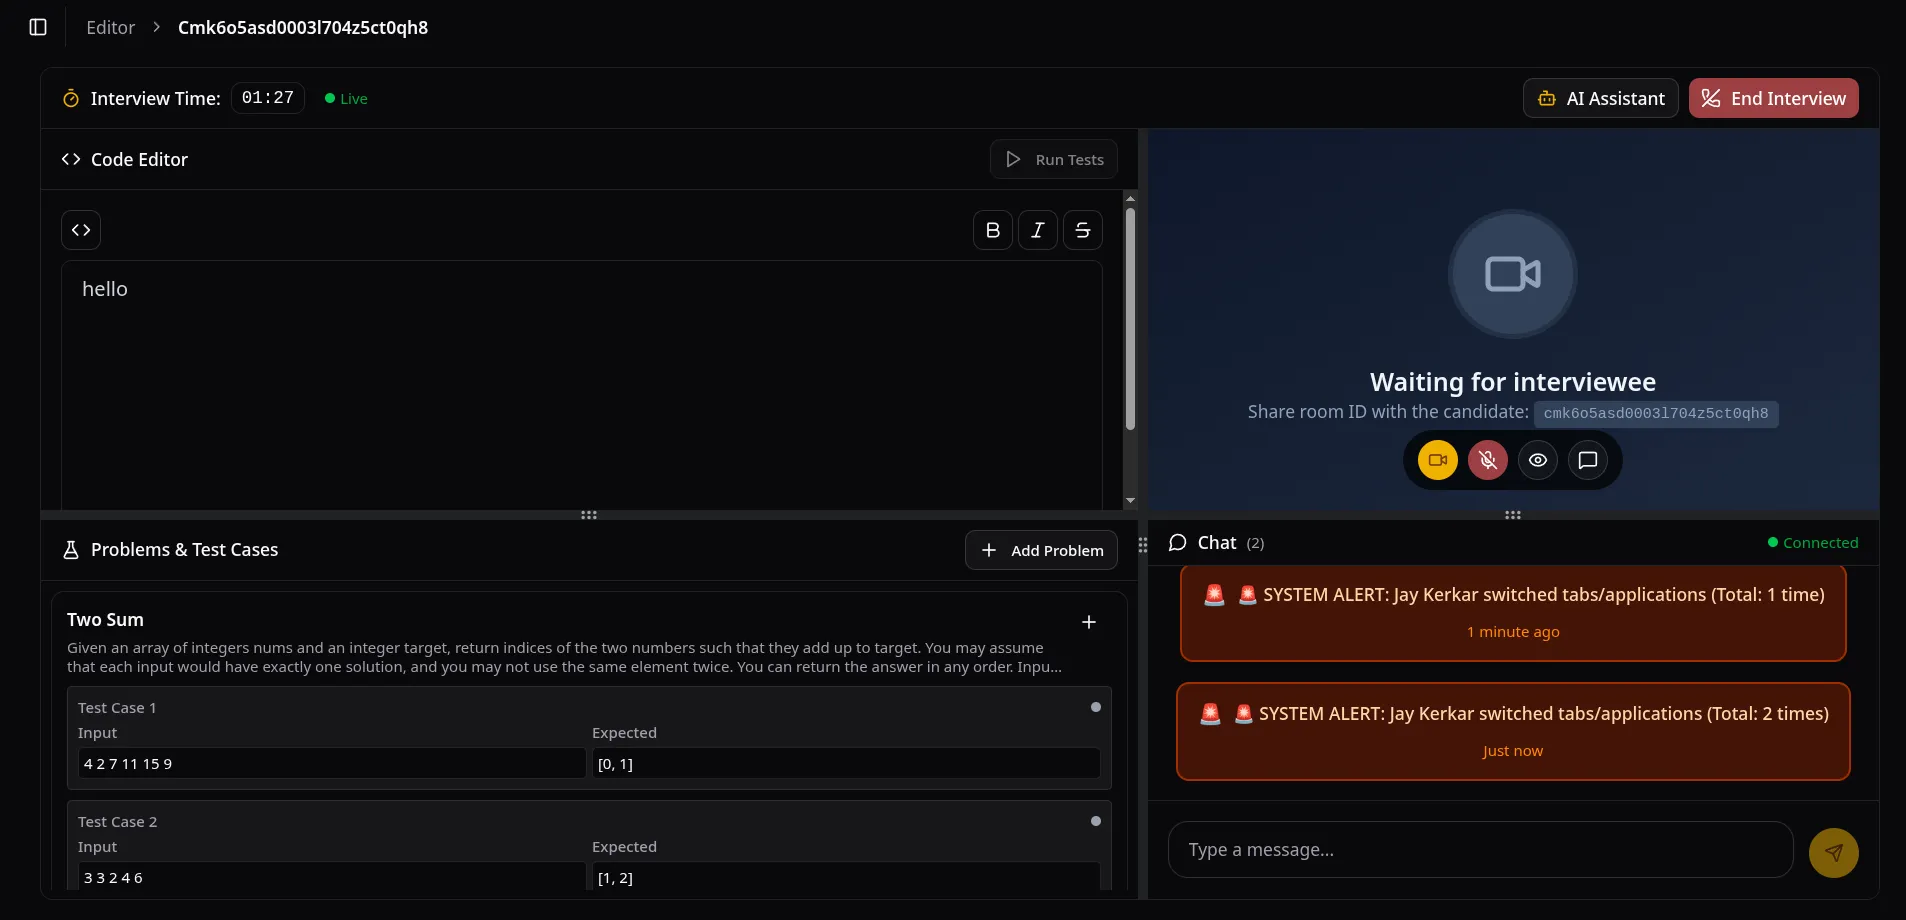
Task: Open the chat bubble in the video controls
Action: point(1587,460)
